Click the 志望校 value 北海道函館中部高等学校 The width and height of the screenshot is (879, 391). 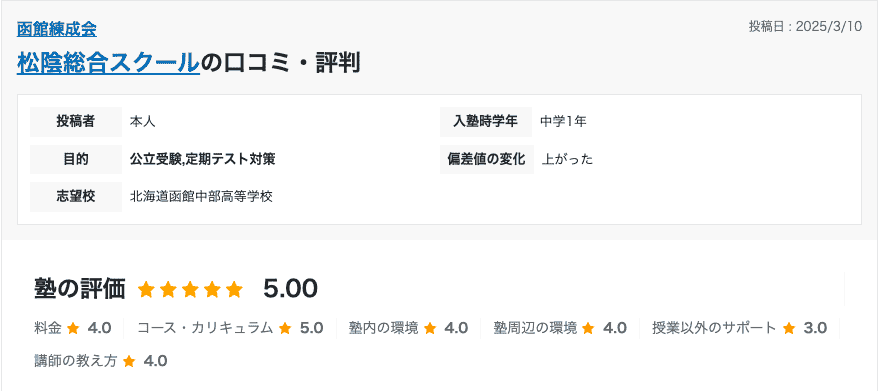click(x=201, y=197)
